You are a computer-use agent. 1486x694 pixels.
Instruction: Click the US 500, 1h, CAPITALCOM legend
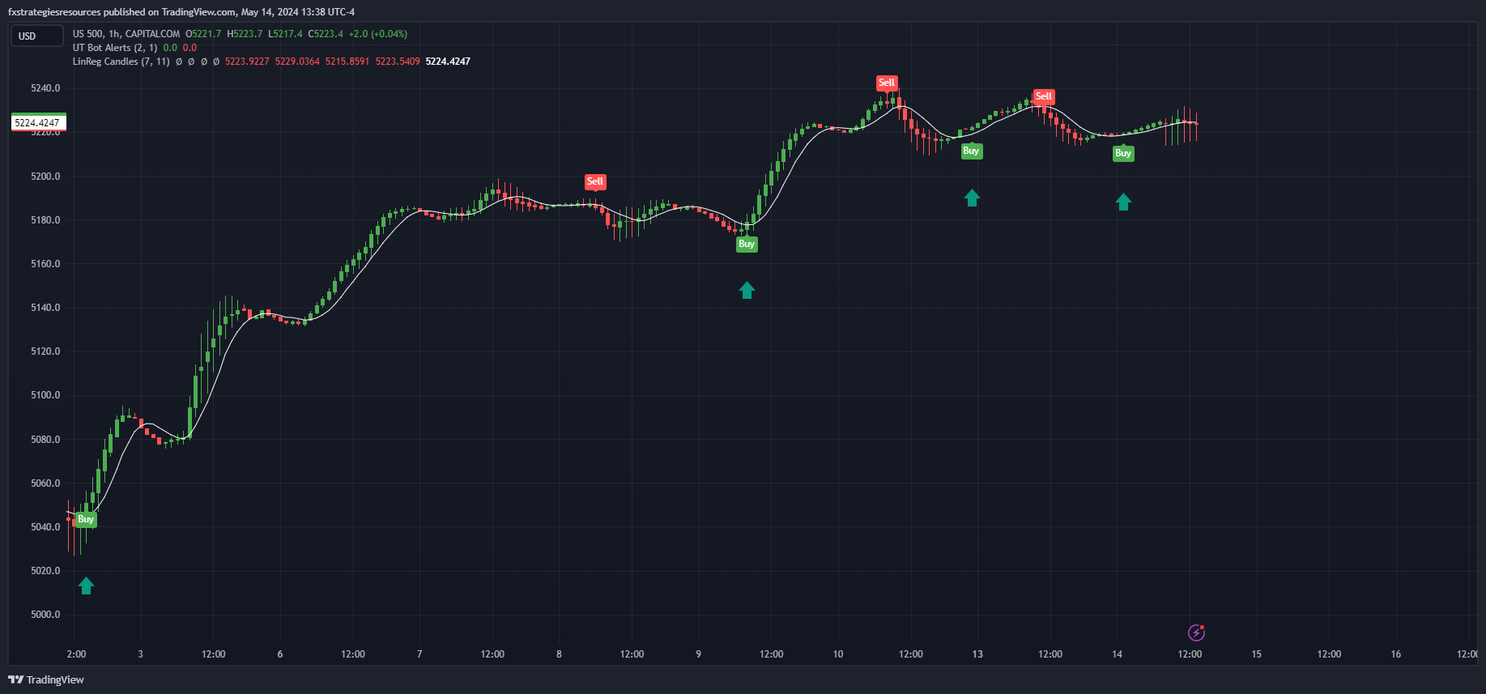(x=125, y=33)
